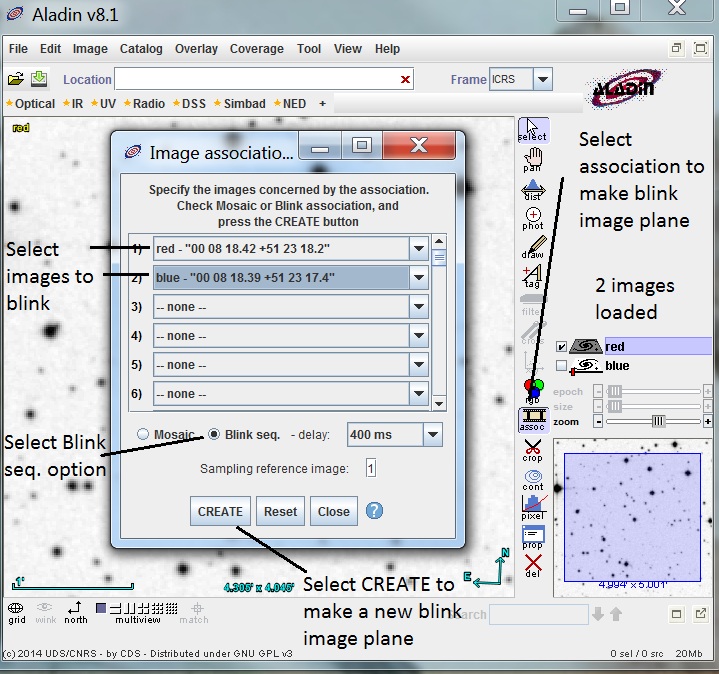
Task: Open the Coverage menu
Action: click(x=257, y=49)
